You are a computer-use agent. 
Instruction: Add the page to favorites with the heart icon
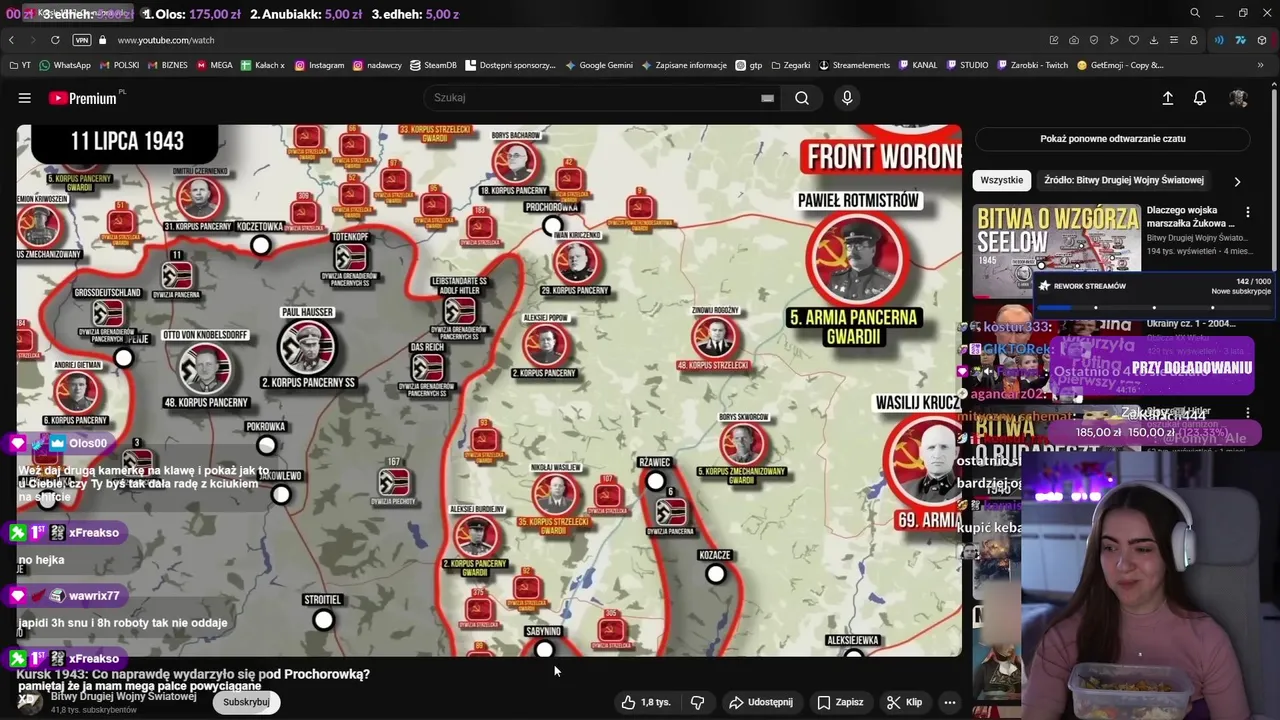point(1134,40)
